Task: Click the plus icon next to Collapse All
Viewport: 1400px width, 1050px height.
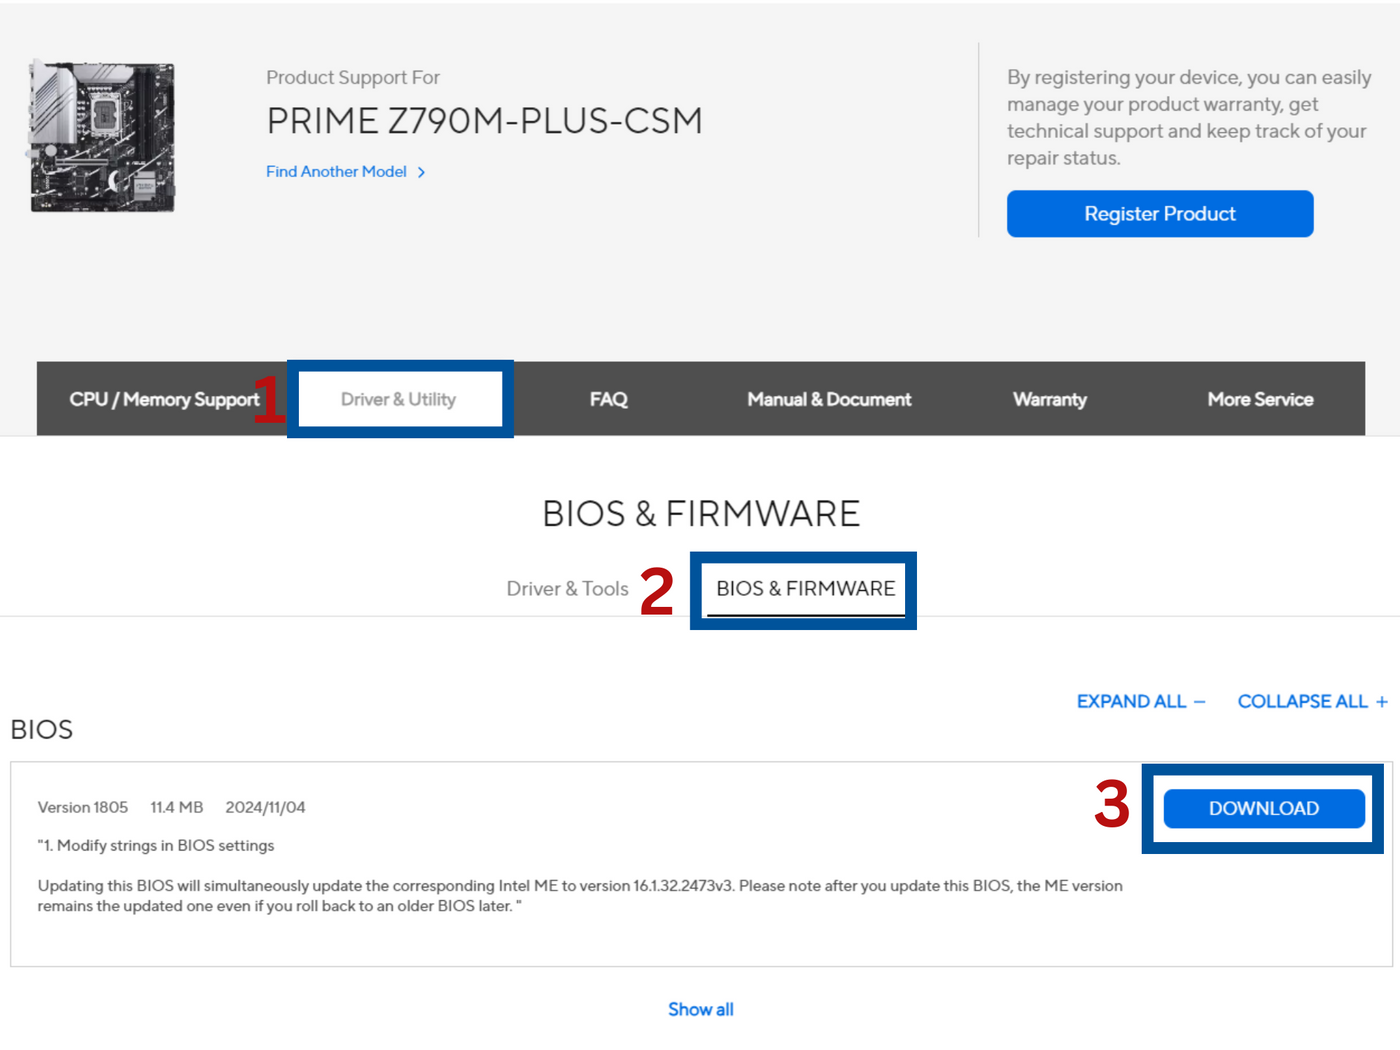Action: pos(1382,702)
